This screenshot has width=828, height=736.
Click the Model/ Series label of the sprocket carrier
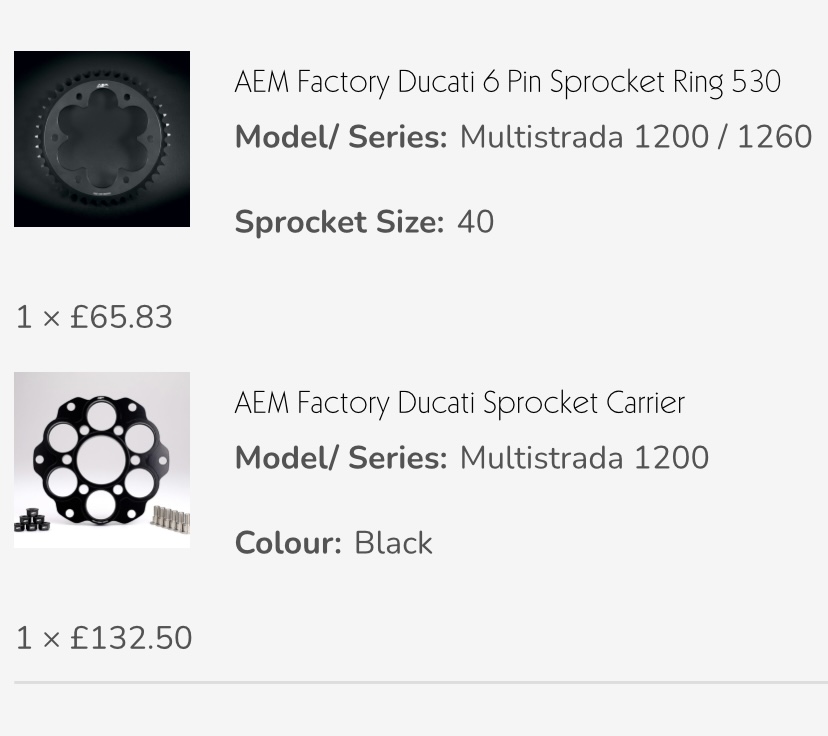coord(341,457)
